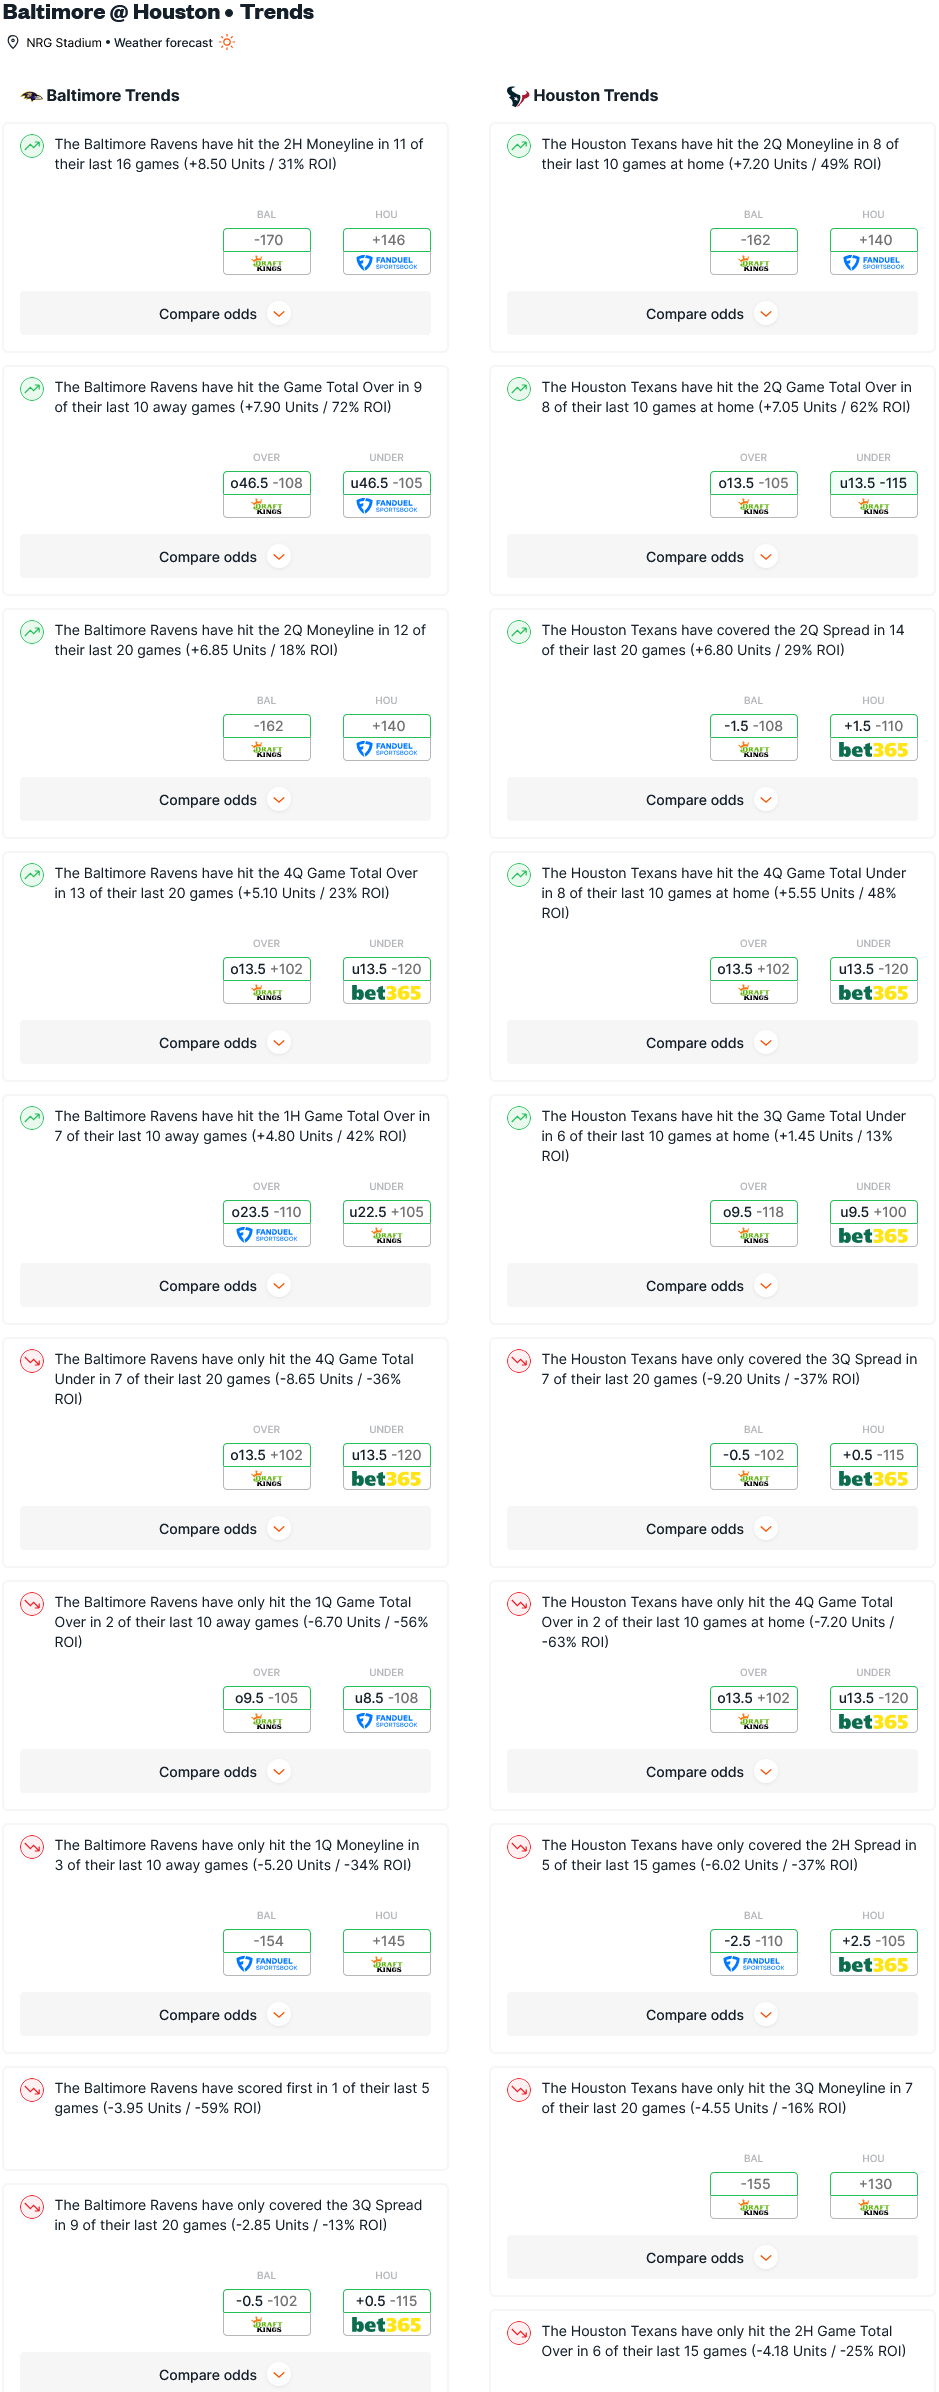939x2392 pixels.
Task: Expand Compare odds for Ravens 2H Moneyline trend
Action: (x=225, y=314)
